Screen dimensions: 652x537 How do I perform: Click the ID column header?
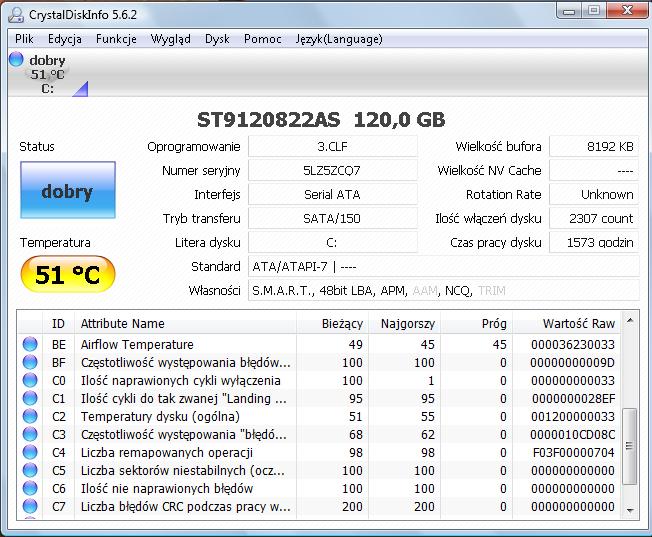59,323
